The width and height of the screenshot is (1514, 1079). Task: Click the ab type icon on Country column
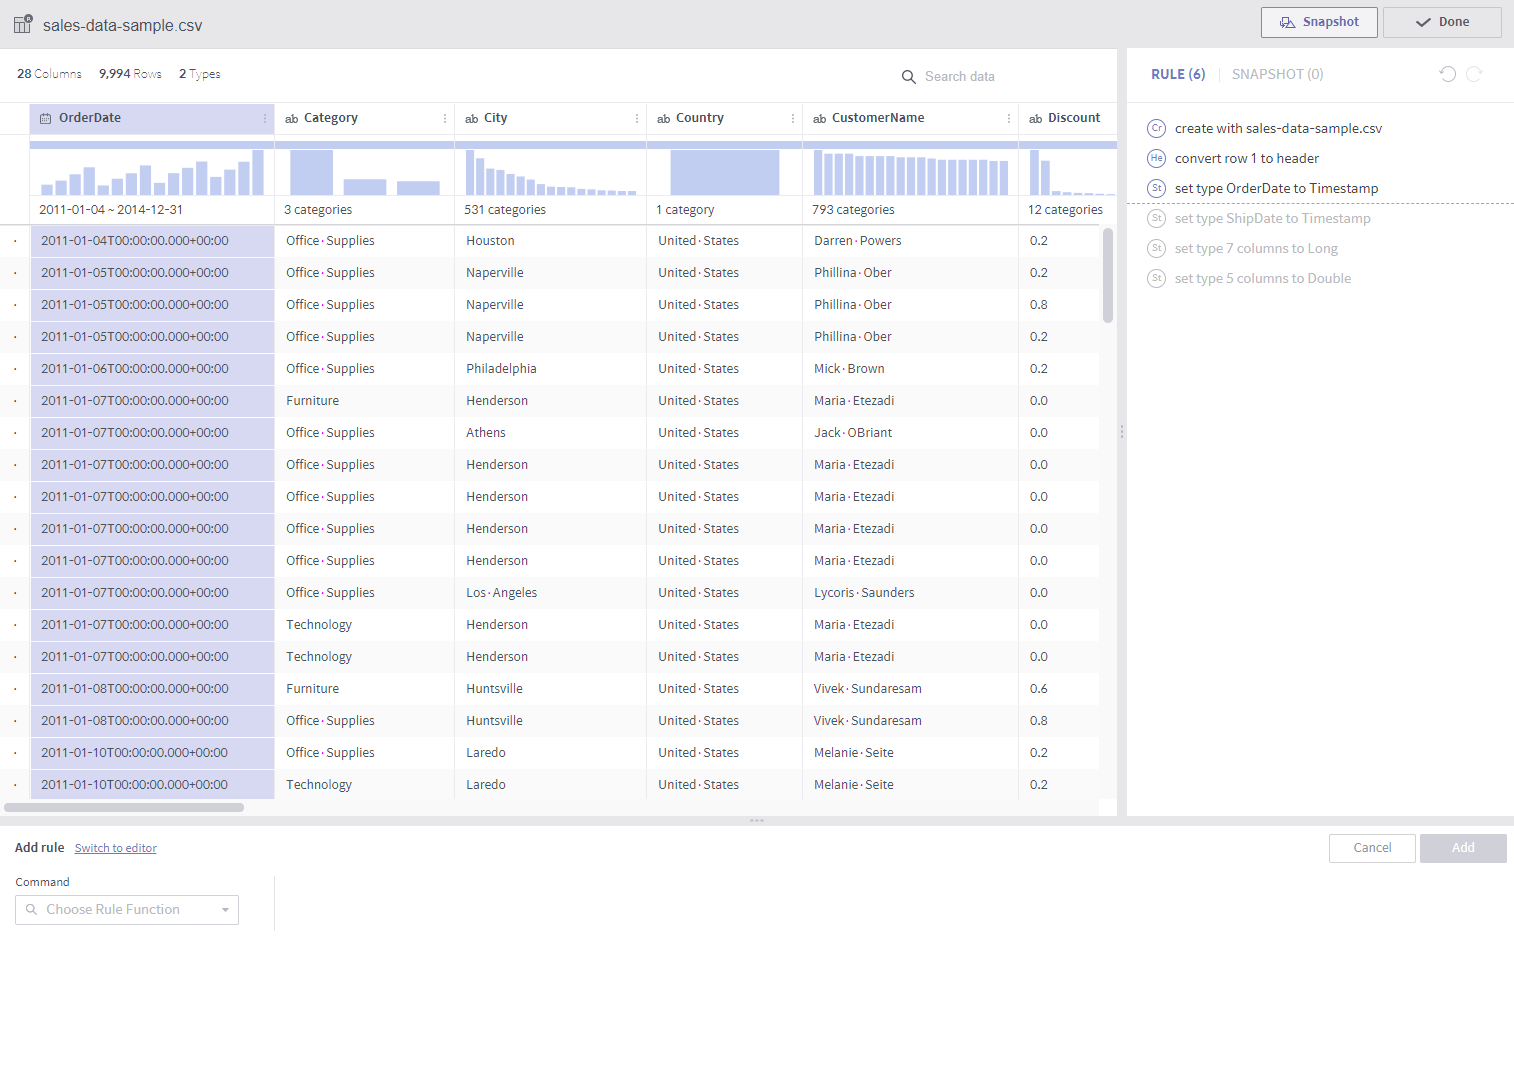click(x=663, y=118)
